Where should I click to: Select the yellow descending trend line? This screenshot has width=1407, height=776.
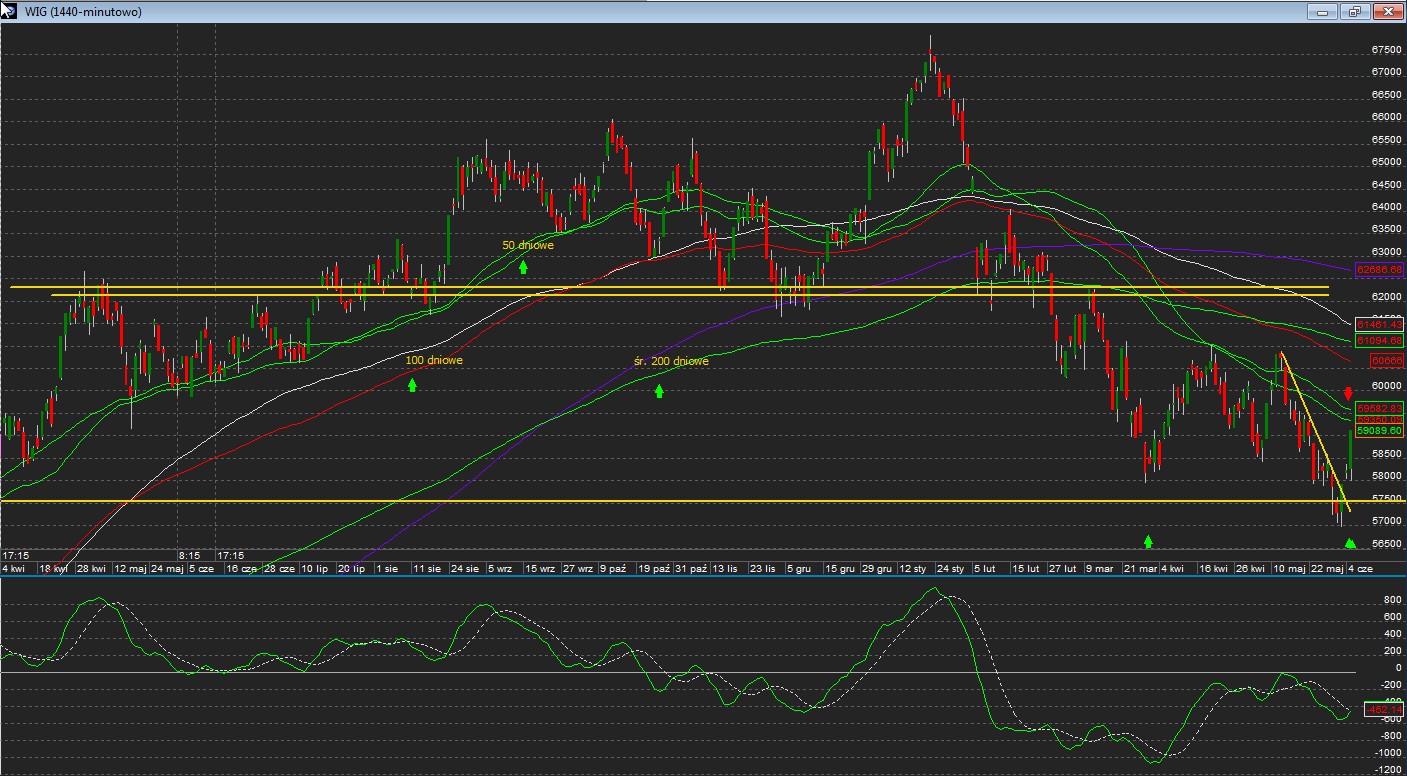tap(1315, 432)
